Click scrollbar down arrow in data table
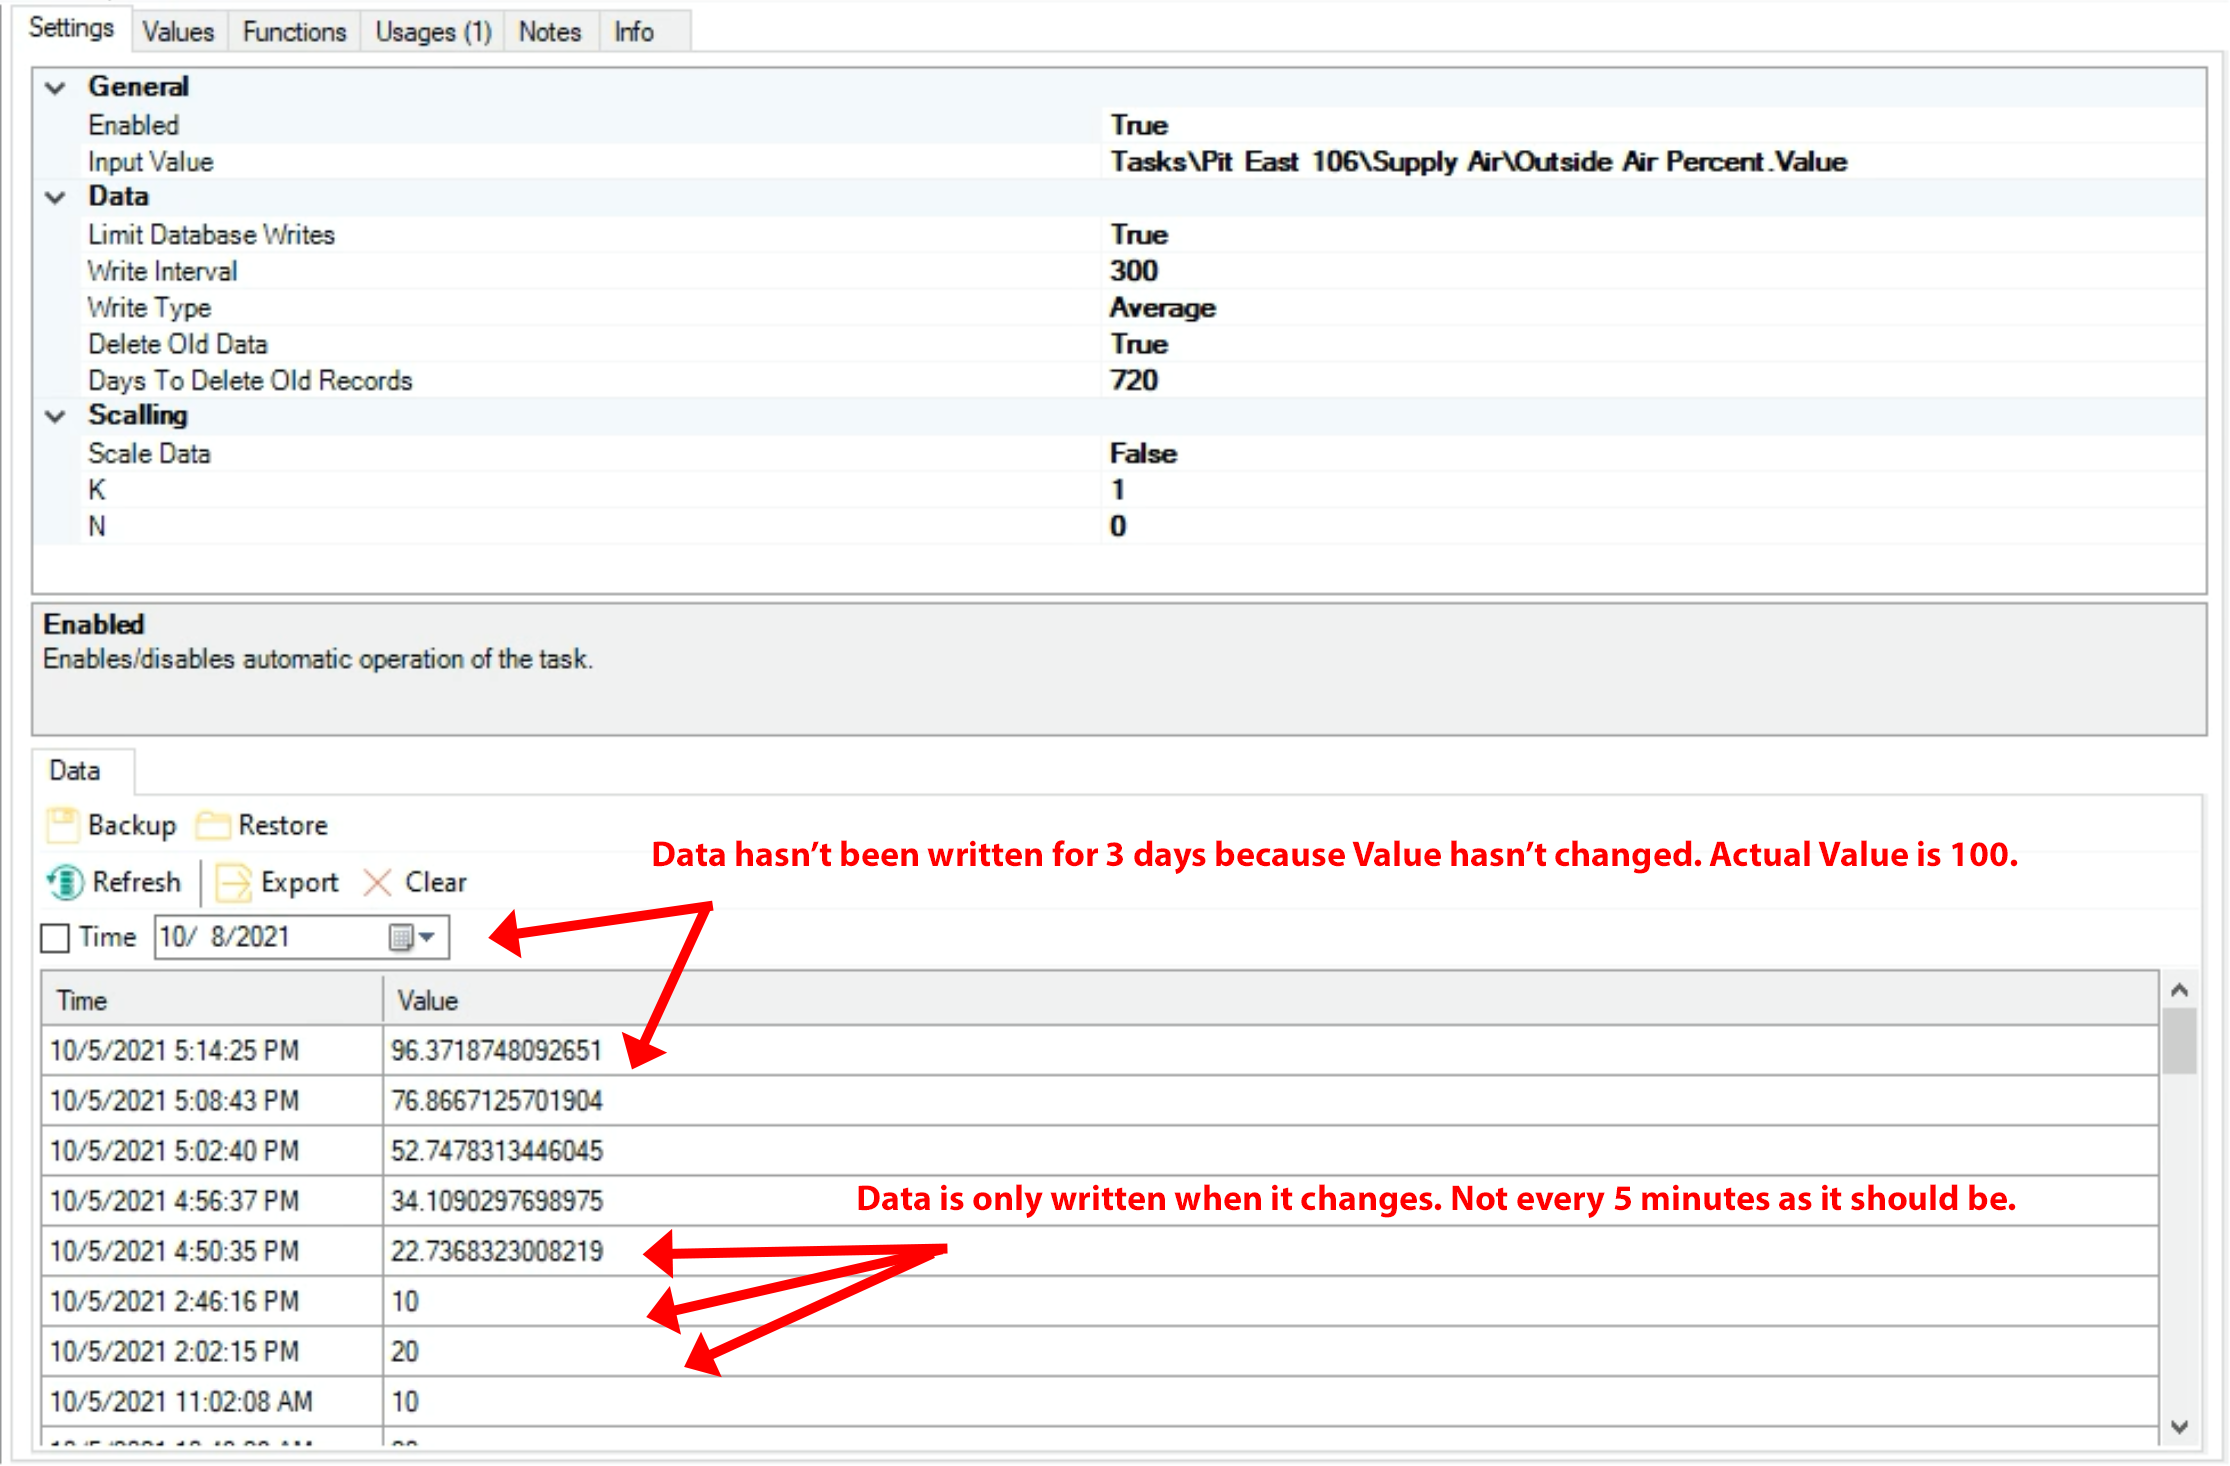 tap(2180, 1427)
